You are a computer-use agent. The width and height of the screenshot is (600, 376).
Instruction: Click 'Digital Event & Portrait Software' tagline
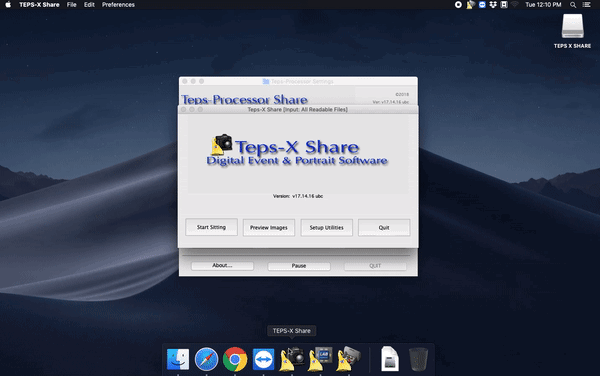pos(297,161)
